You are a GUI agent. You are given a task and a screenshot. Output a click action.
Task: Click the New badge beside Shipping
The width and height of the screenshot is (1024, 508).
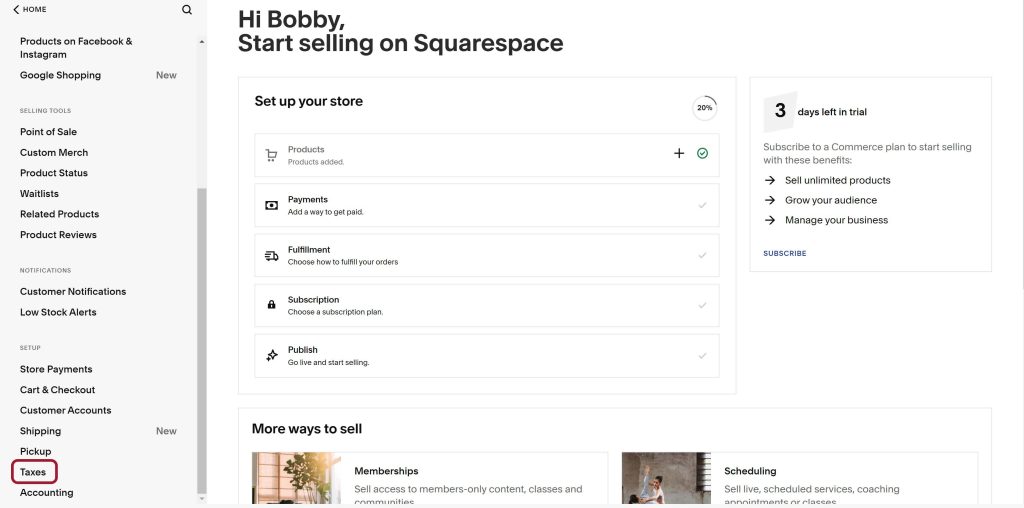coord(166,431)
